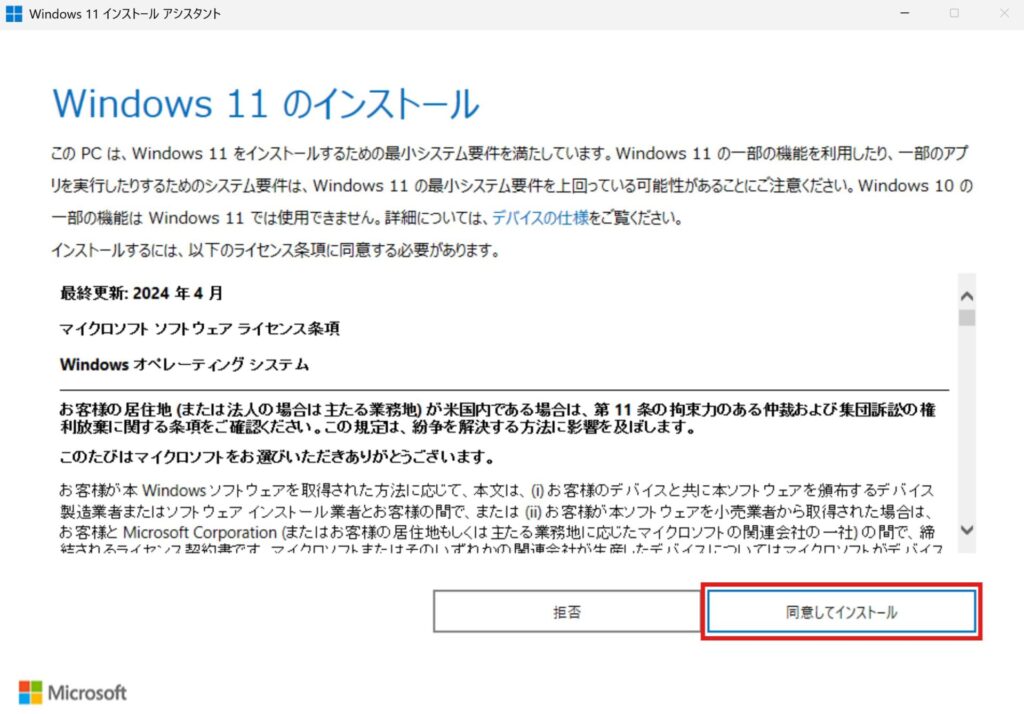
Task: Click the bold arbitration notice paragraph
Action: click(500, 419)
